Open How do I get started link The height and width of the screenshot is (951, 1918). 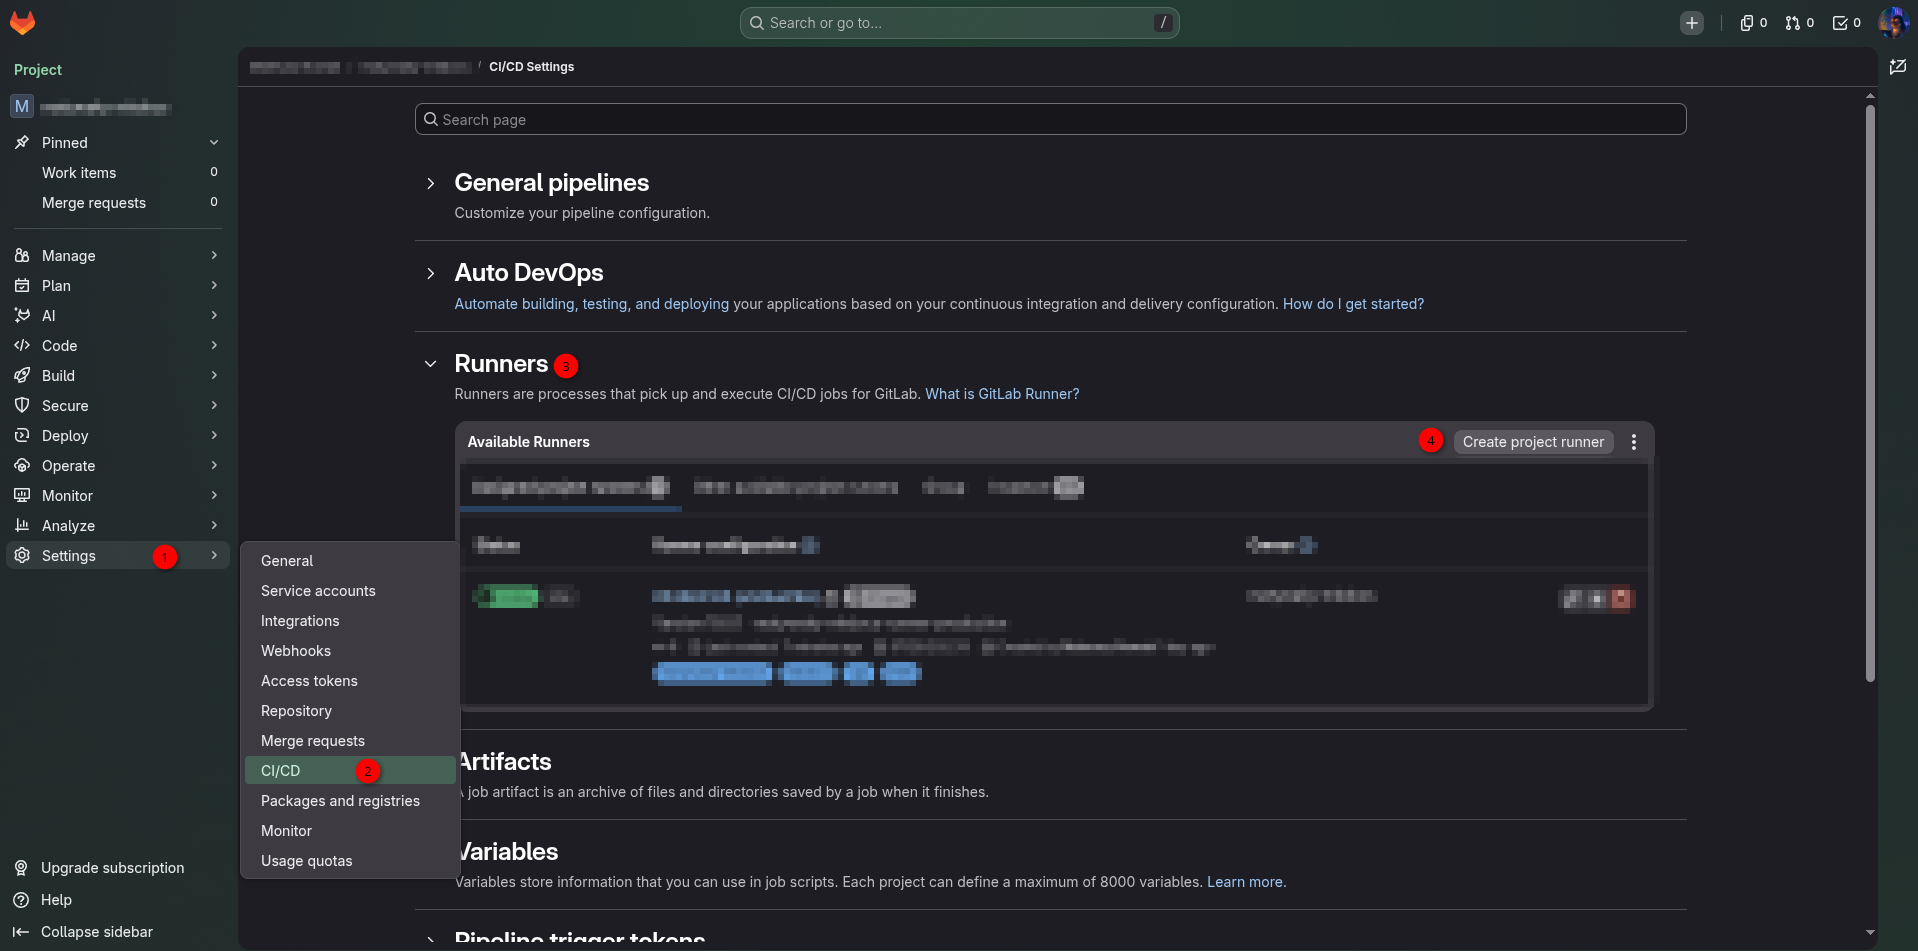[x=1353, y=304]
